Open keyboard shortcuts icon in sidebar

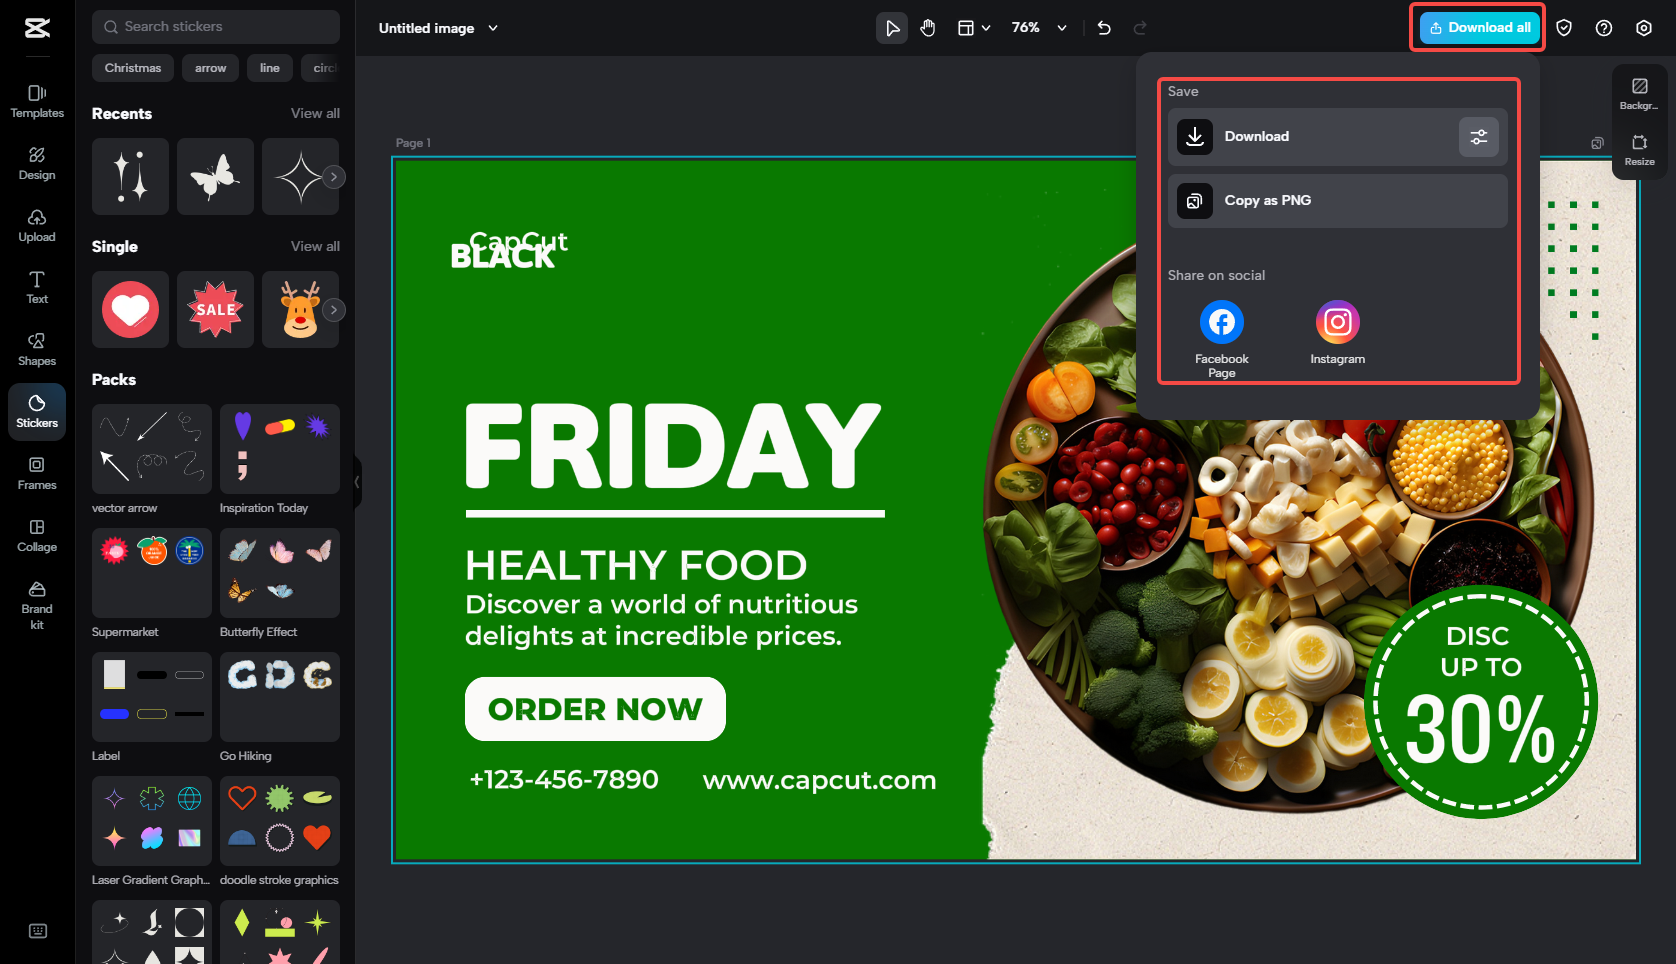[38, 931]
